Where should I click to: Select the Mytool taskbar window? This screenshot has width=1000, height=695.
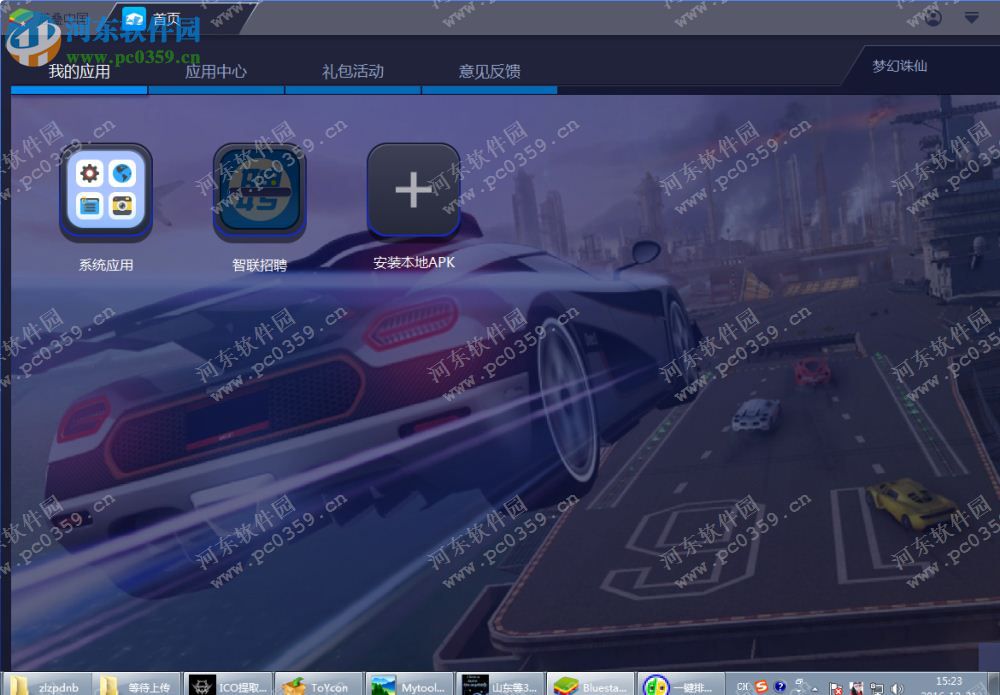point(412,685)
